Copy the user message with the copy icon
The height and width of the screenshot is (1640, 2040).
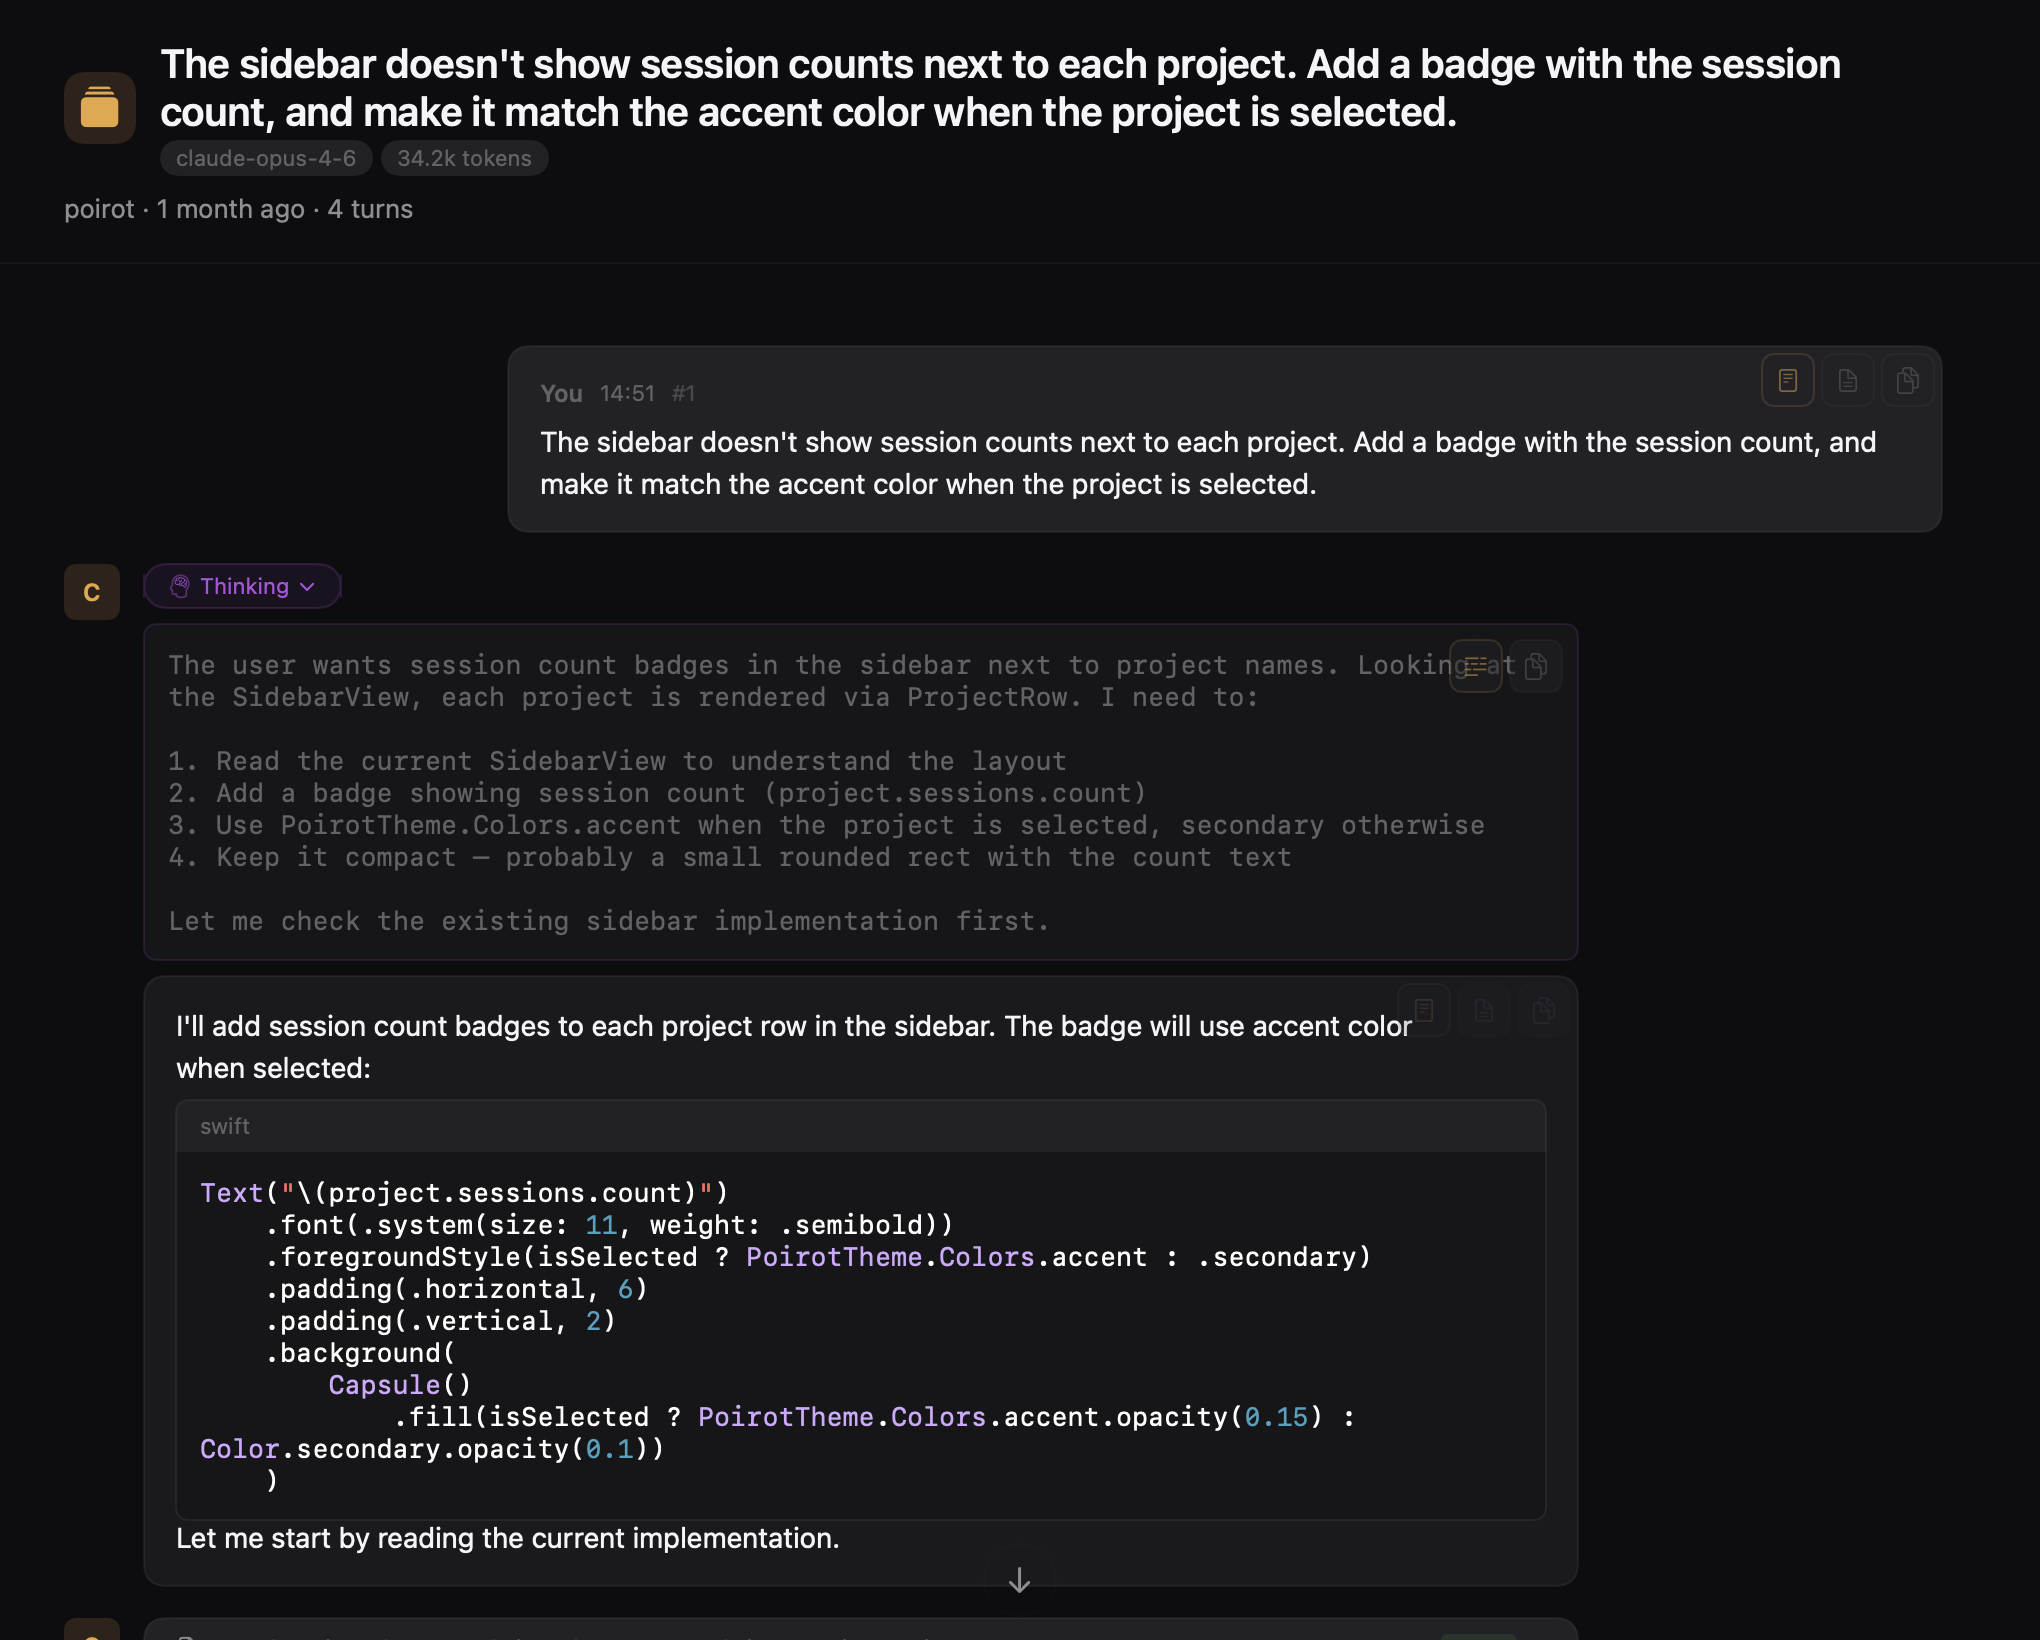point(1908,380)
